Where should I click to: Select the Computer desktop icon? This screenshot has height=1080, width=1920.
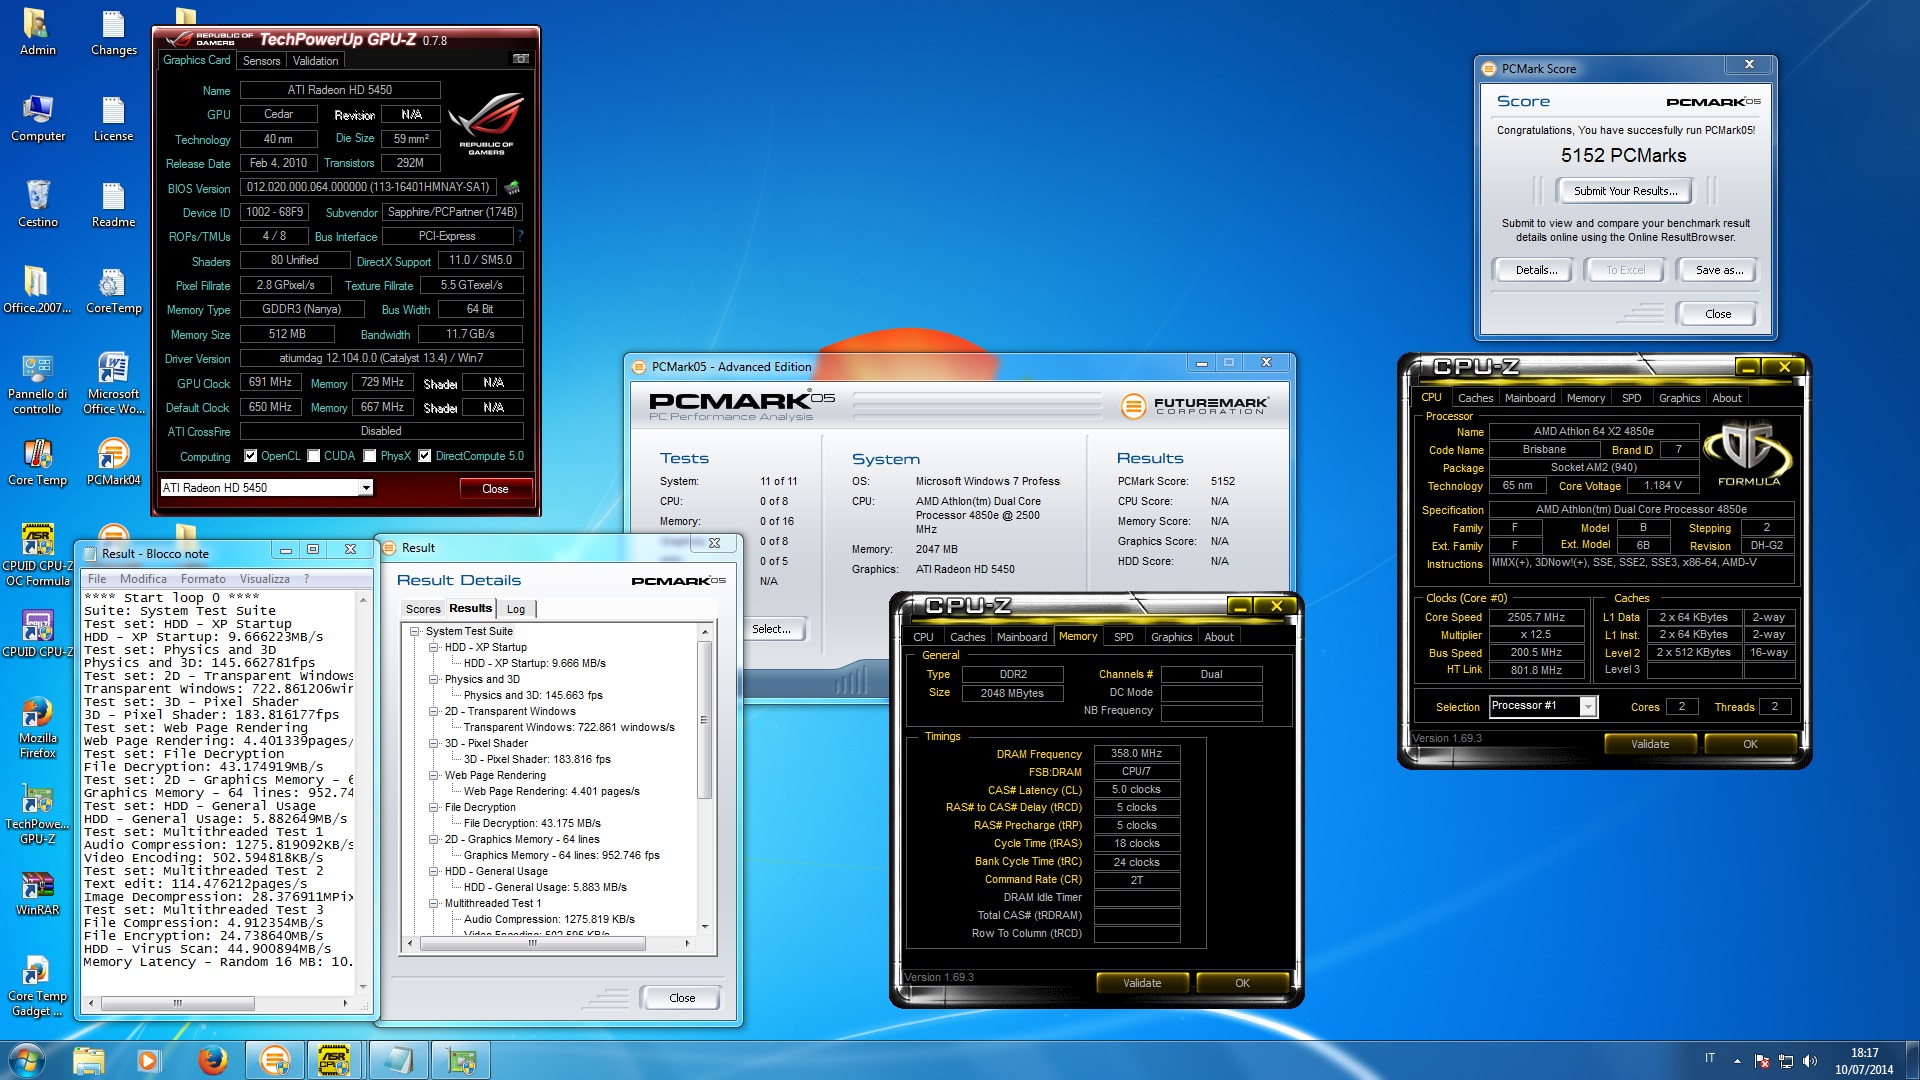(38, 118)
